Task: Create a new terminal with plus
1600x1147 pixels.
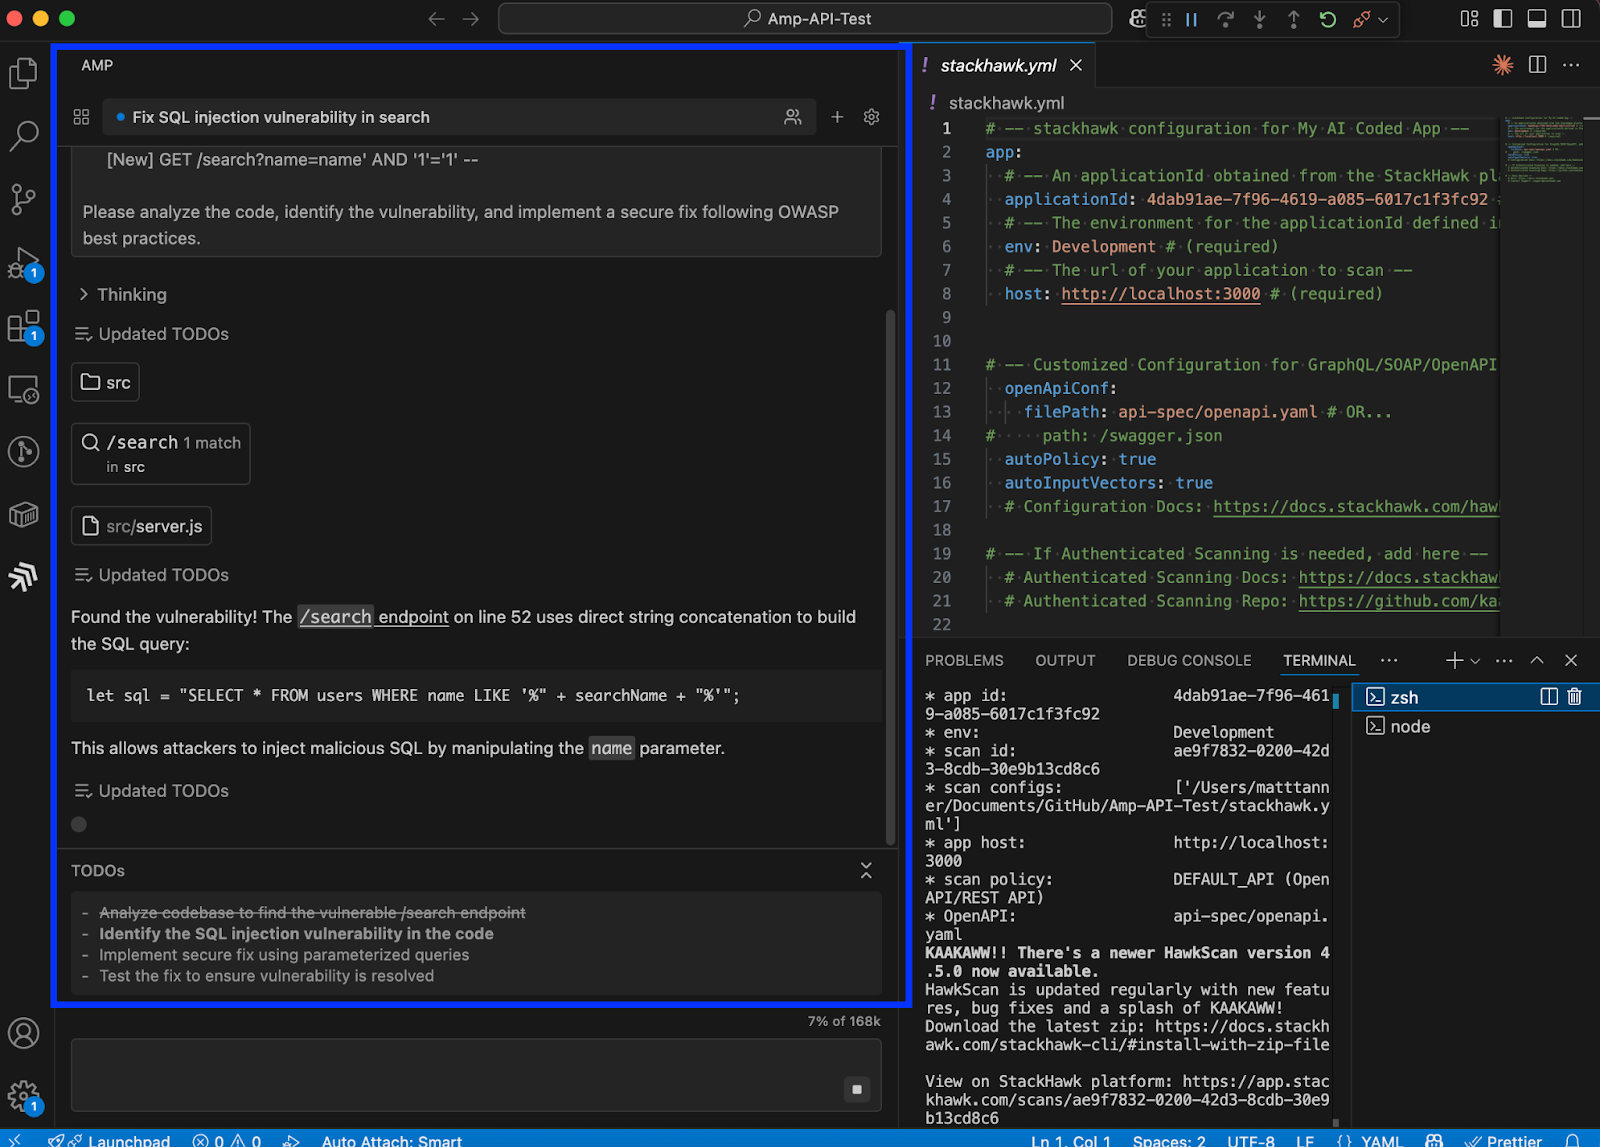Action: point(1454,661)
